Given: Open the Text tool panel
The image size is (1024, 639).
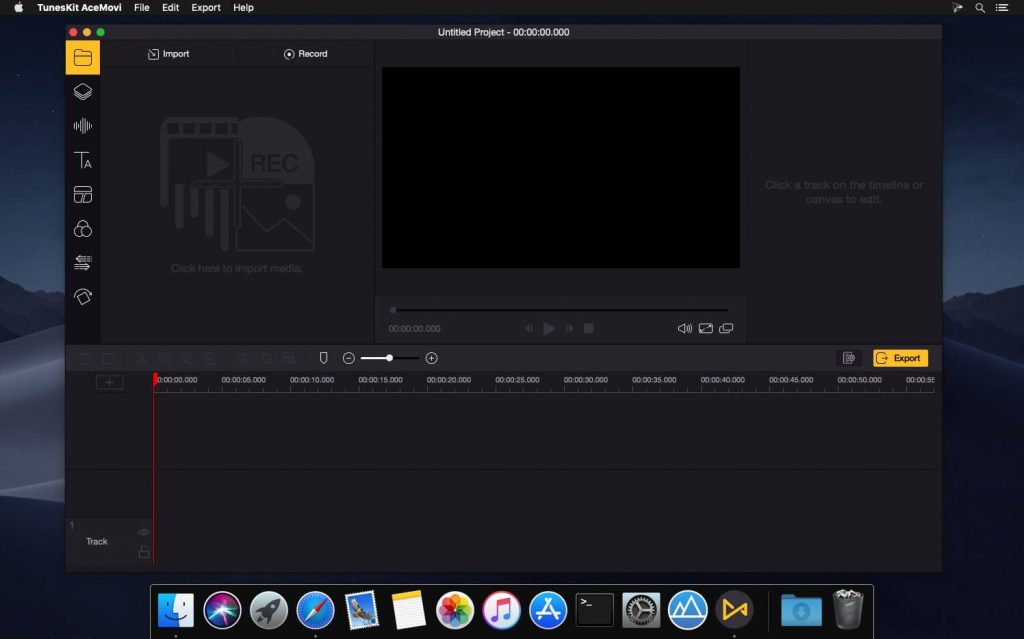Looking at the screenshot, I should [x=83, y=160].
